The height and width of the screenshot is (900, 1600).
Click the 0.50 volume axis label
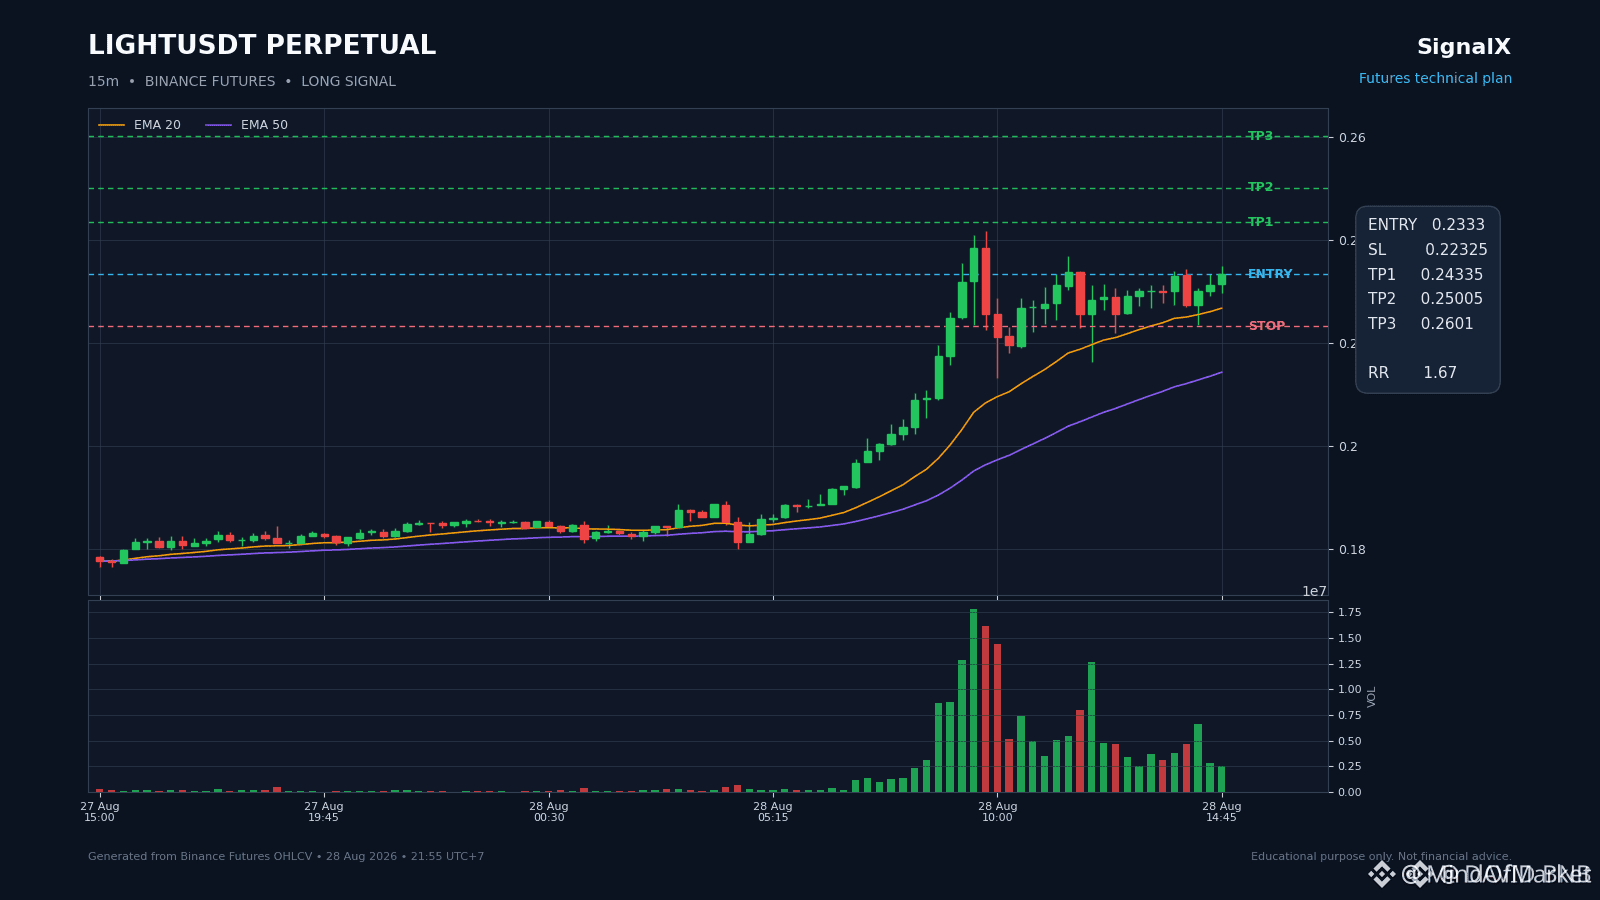[1349, 742]
